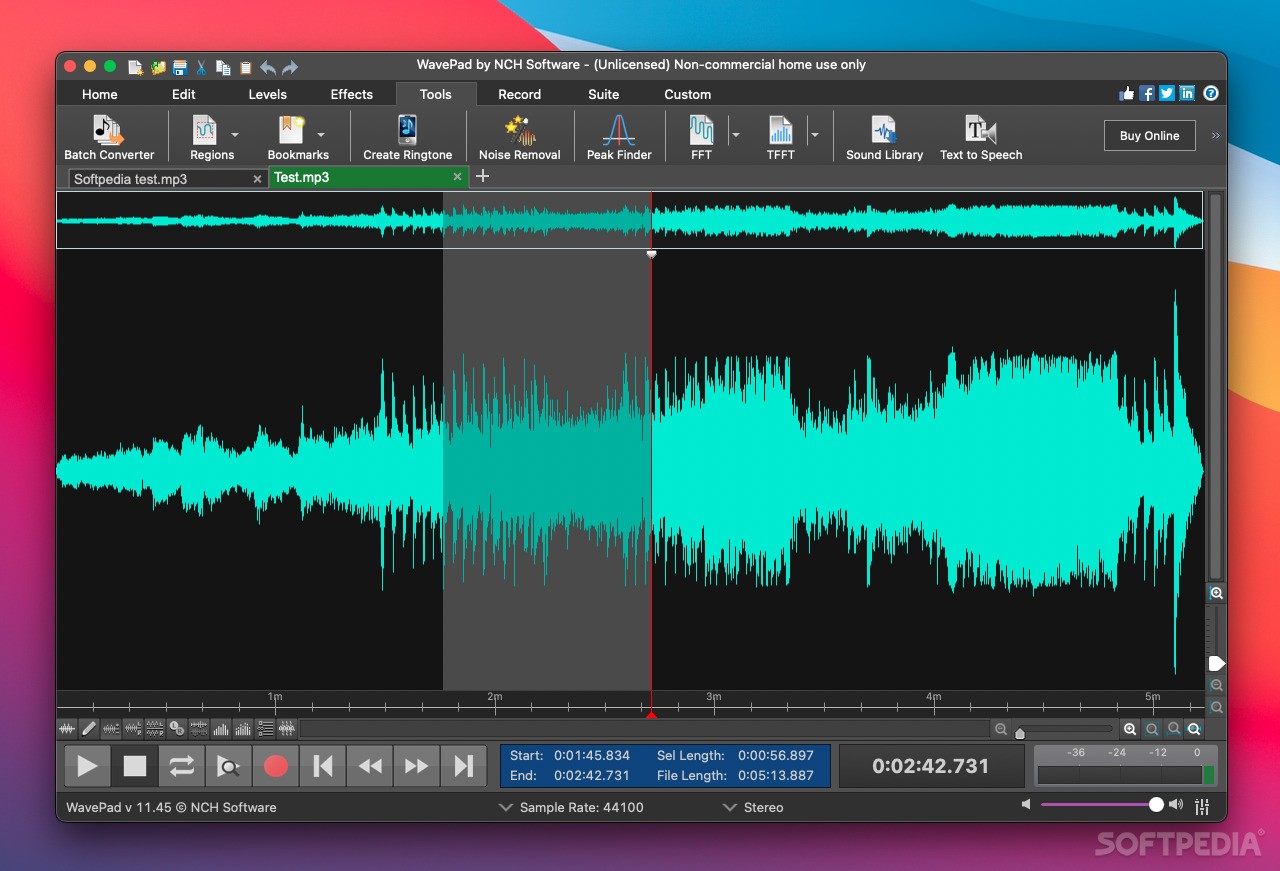
Task: Open the Batch Converter tool
Action: (x=109, y=137)
